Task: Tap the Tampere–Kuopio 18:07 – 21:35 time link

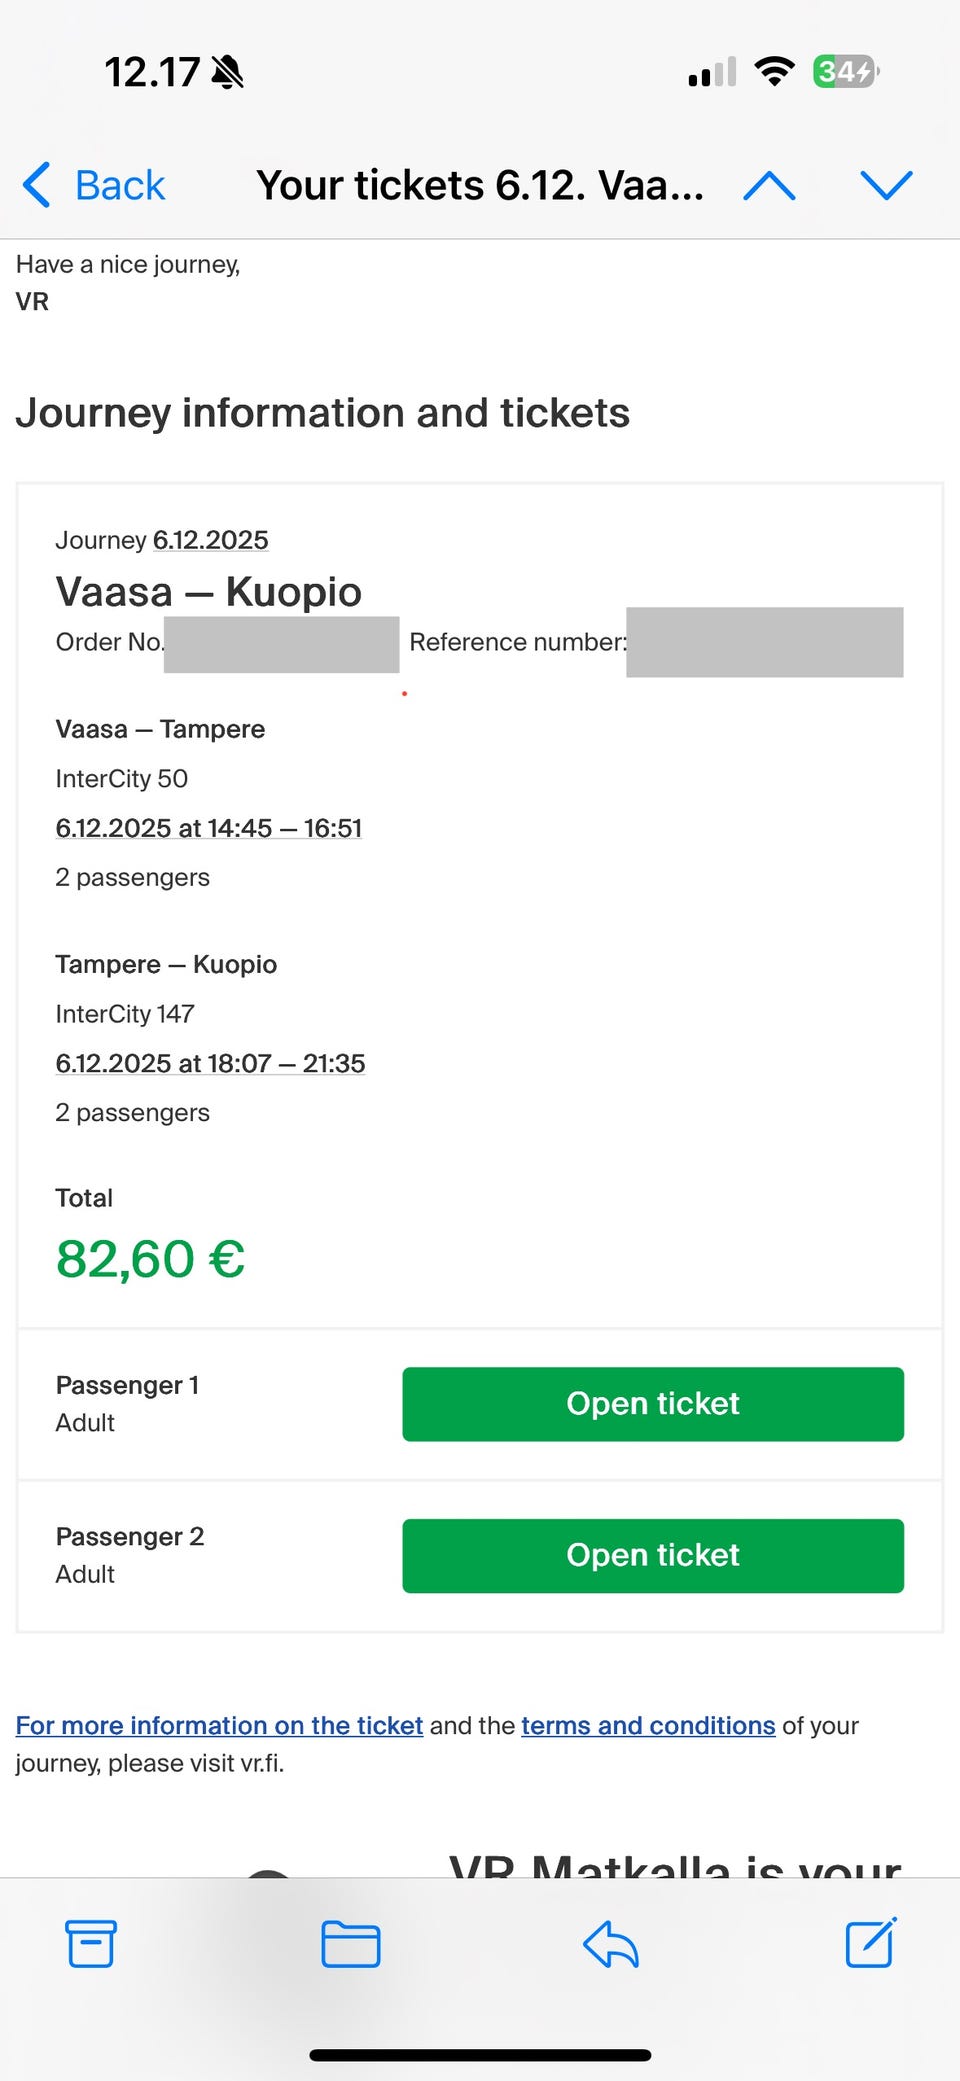Action: point(210,1063)
